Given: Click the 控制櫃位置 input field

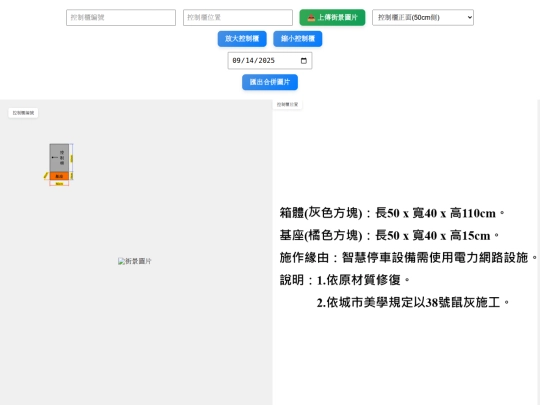Looking at the screenshot, I should click(238, 18).
